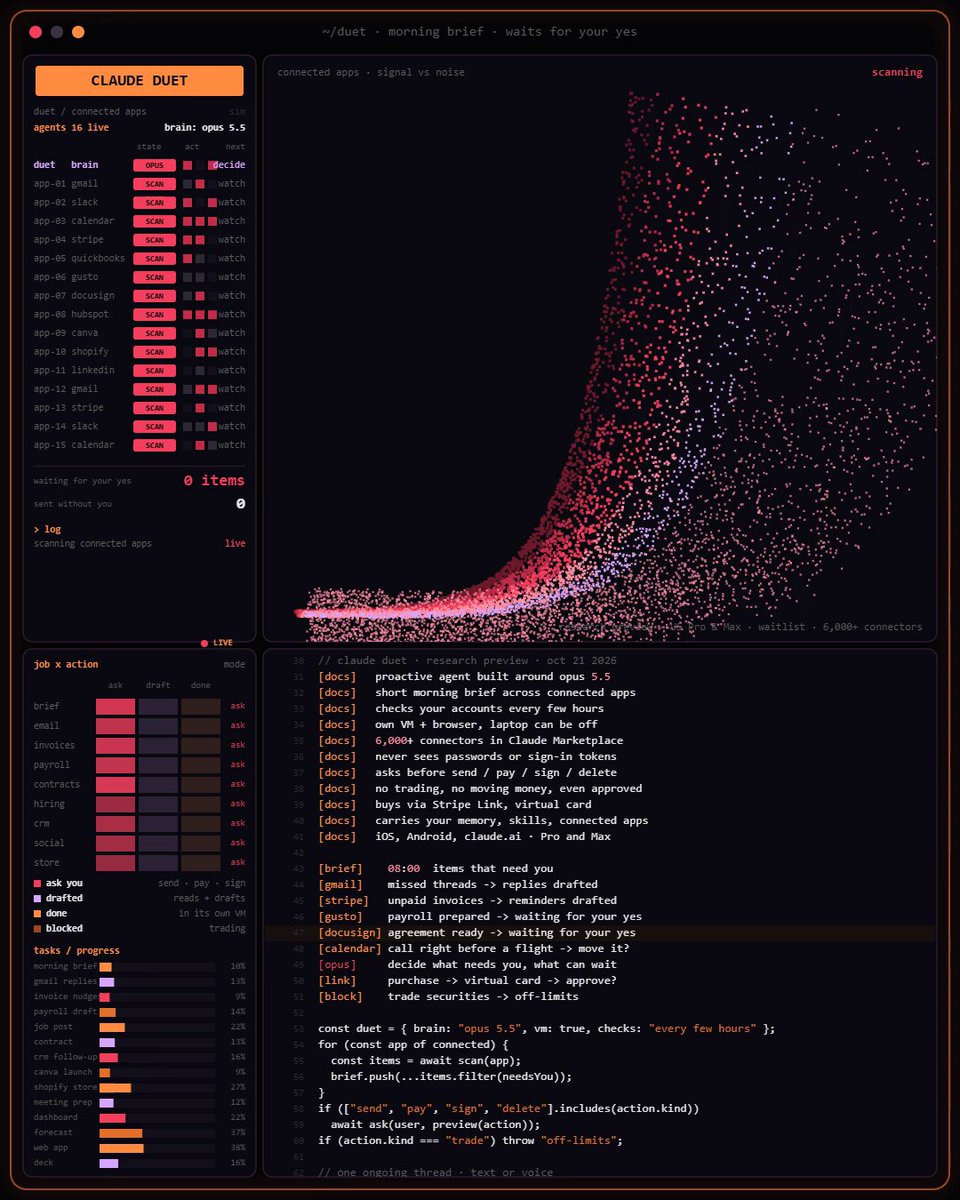
Task: Click the pink macOS-style window dot
Action: tap(36, 32)
